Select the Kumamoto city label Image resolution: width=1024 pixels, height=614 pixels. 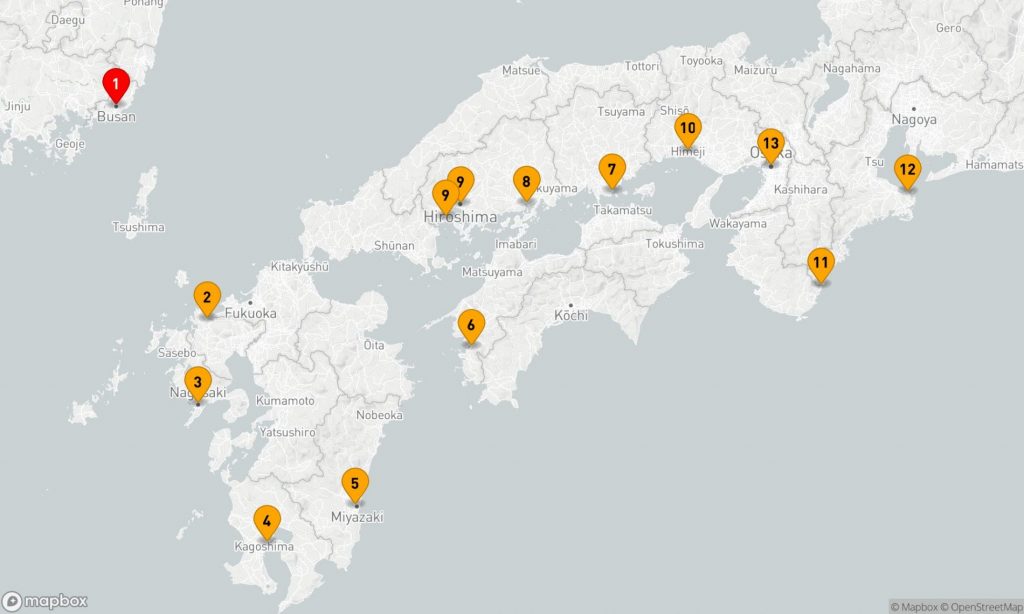pos(285,401)
